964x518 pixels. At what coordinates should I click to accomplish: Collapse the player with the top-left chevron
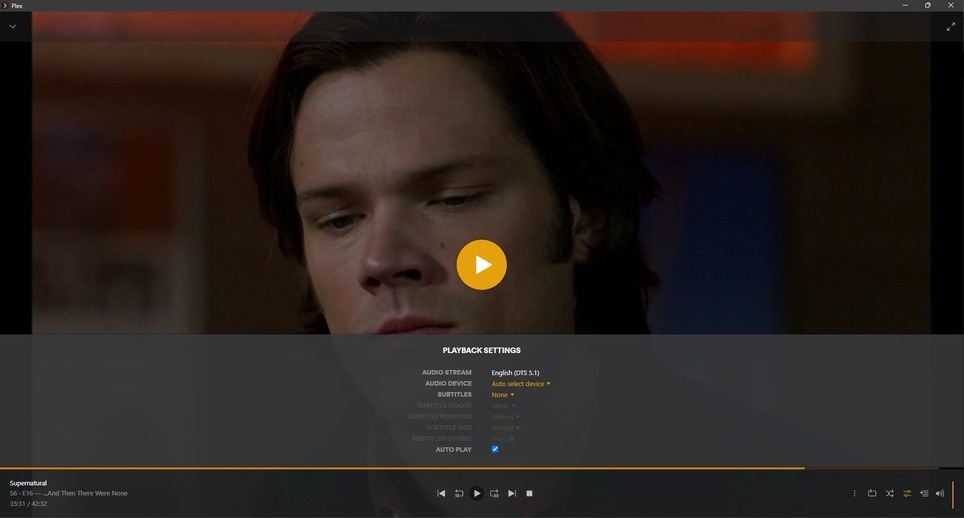(12, 26)
